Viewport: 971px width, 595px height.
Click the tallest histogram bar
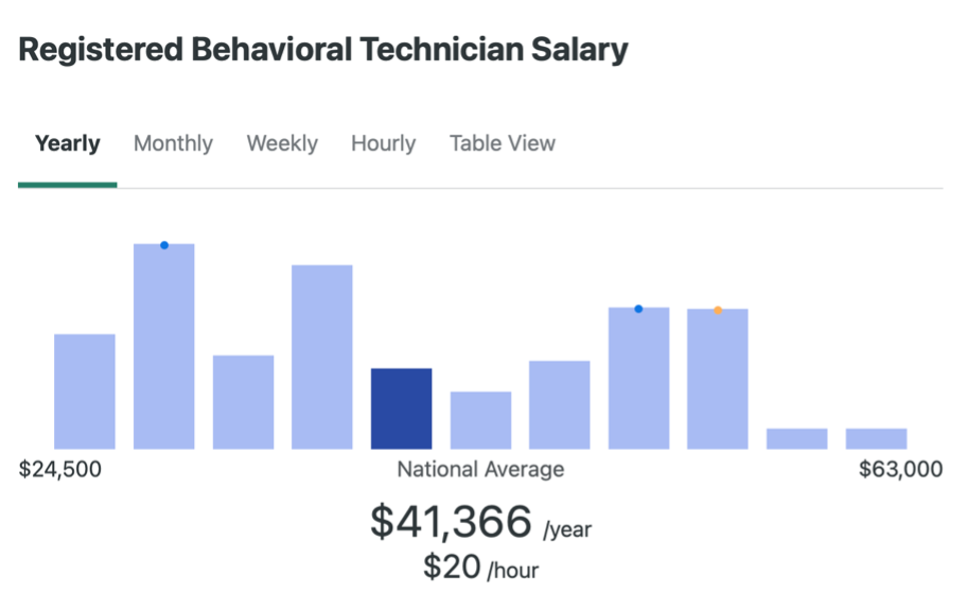tap(164, 340)
